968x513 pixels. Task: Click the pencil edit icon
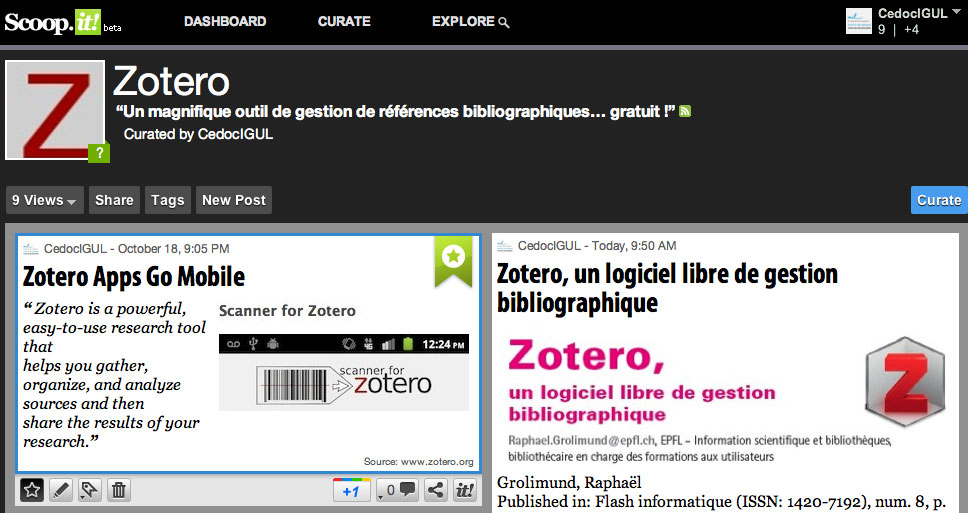tap(61, 490)
